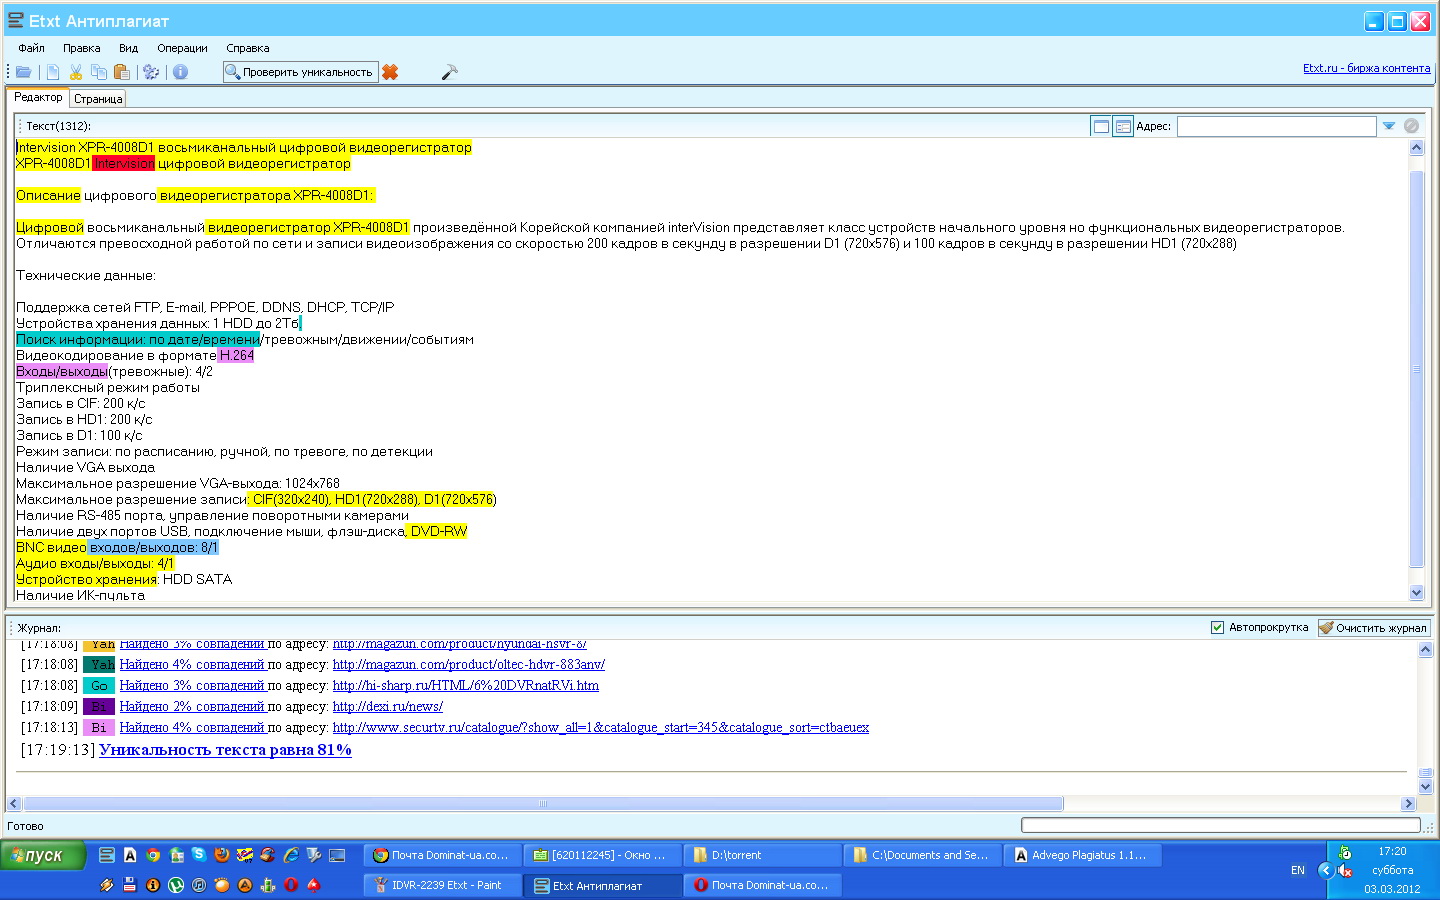Launch Opera from quick launch bar
Screen dimensions: 1440x900
[291, 885]
